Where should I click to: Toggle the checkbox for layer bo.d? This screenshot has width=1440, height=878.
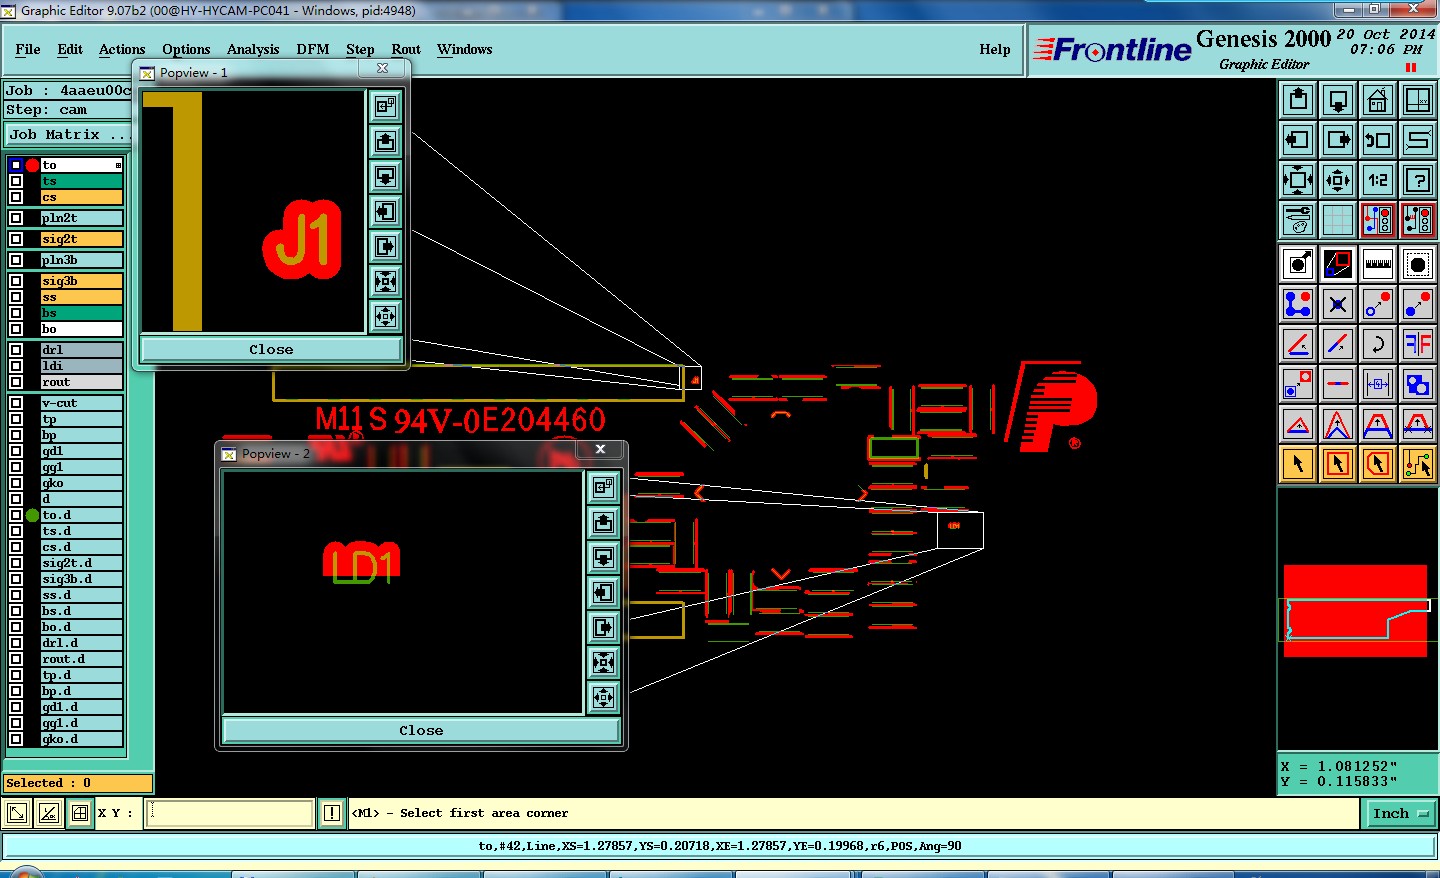(x=16, y=627)
